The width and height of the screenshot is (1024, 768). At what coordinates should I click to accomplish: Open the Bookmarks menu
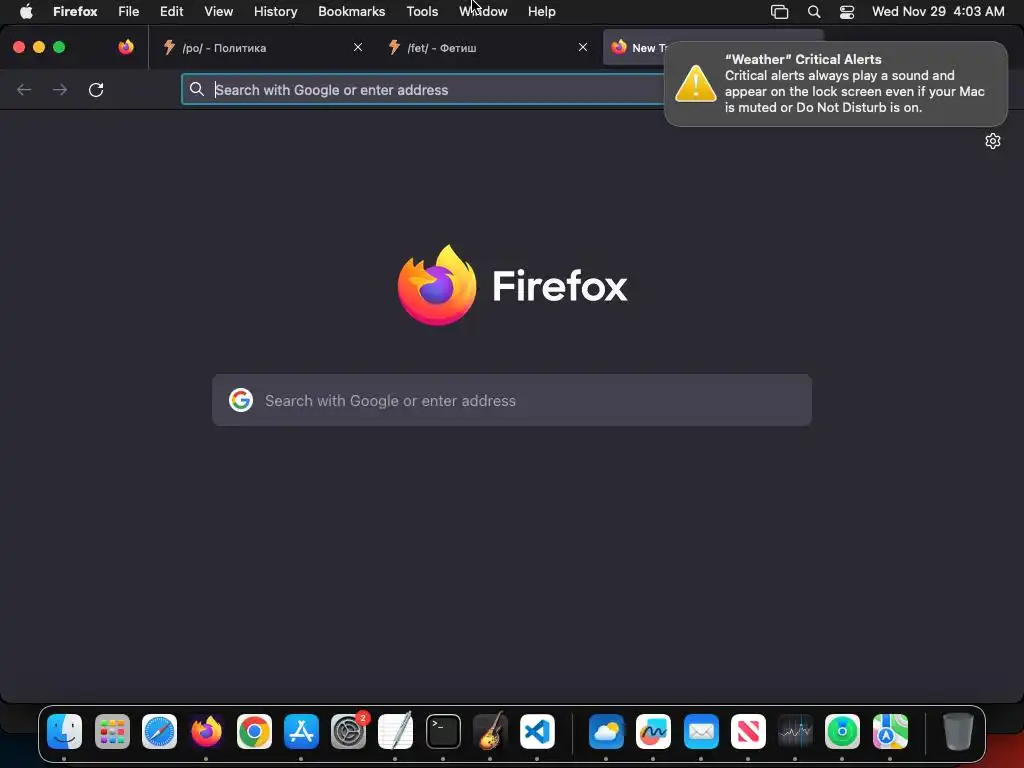click(351, 12)
